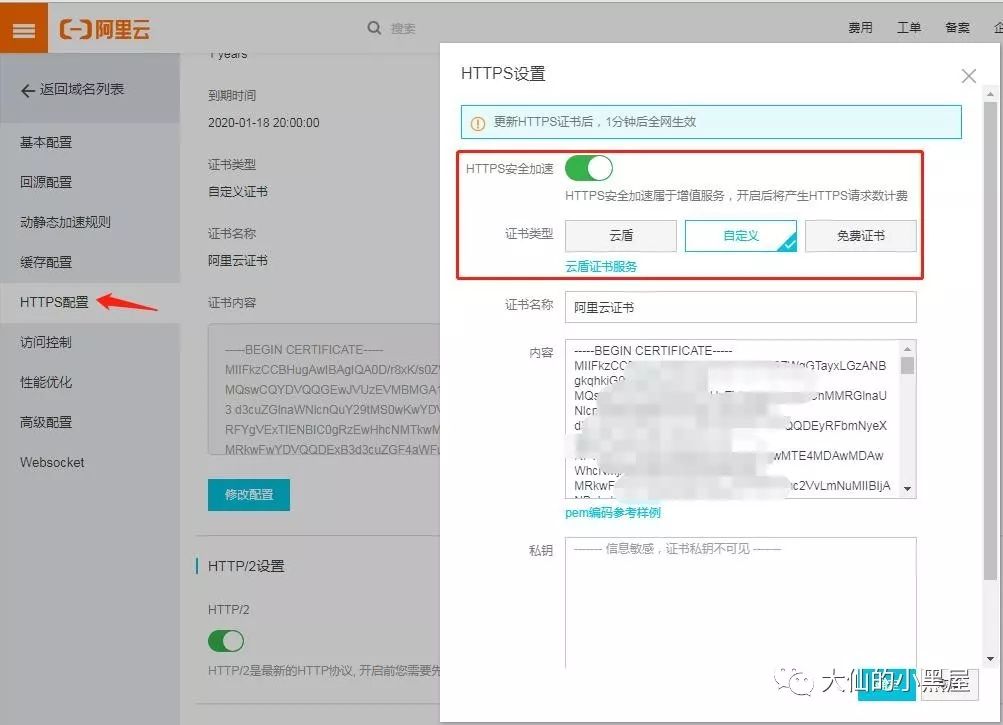Click the 搜索 search field

[x=404, y=28]
